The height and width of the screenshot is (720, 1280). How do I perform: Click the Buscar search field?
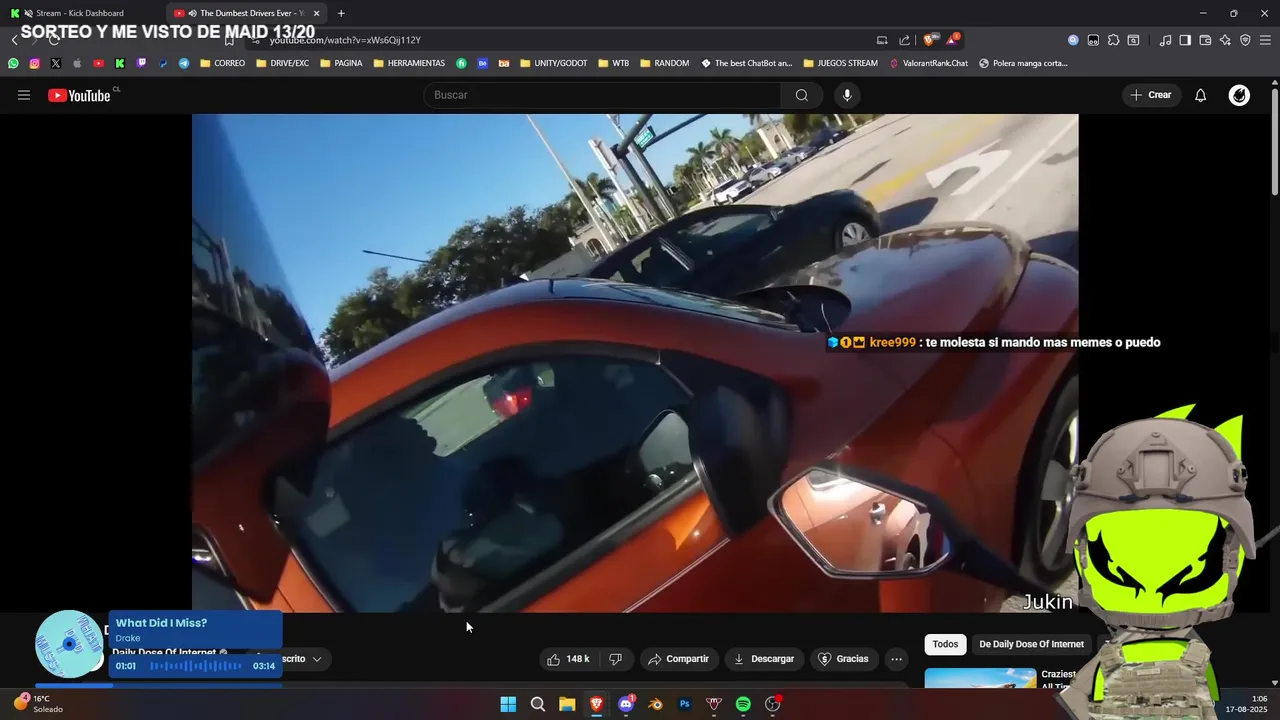(602, 95)
